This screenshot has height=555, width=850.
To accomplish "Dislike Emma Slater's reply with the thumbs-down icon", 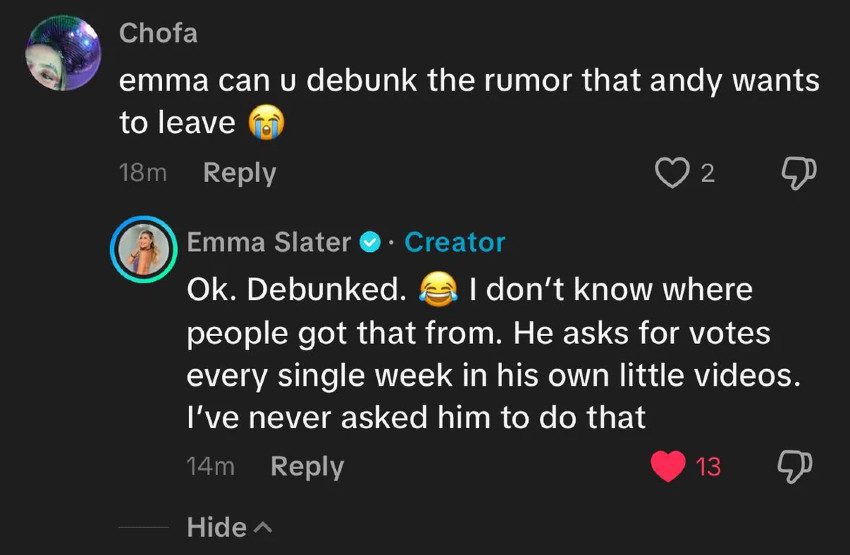I will coord(796,466).
